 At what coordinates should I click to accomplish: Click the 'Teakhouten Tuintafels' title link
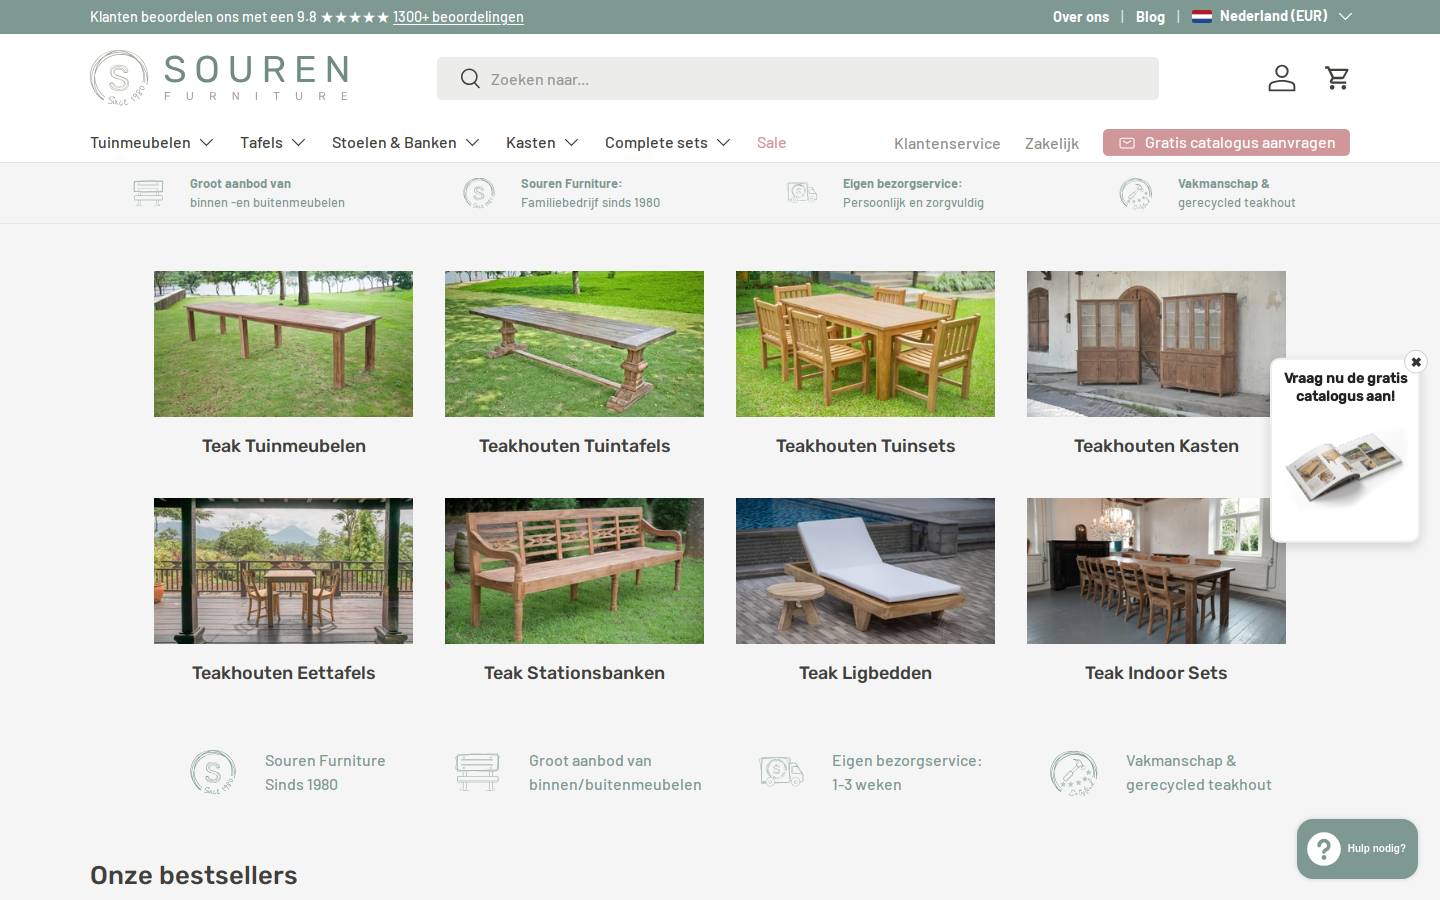point(574,446)
